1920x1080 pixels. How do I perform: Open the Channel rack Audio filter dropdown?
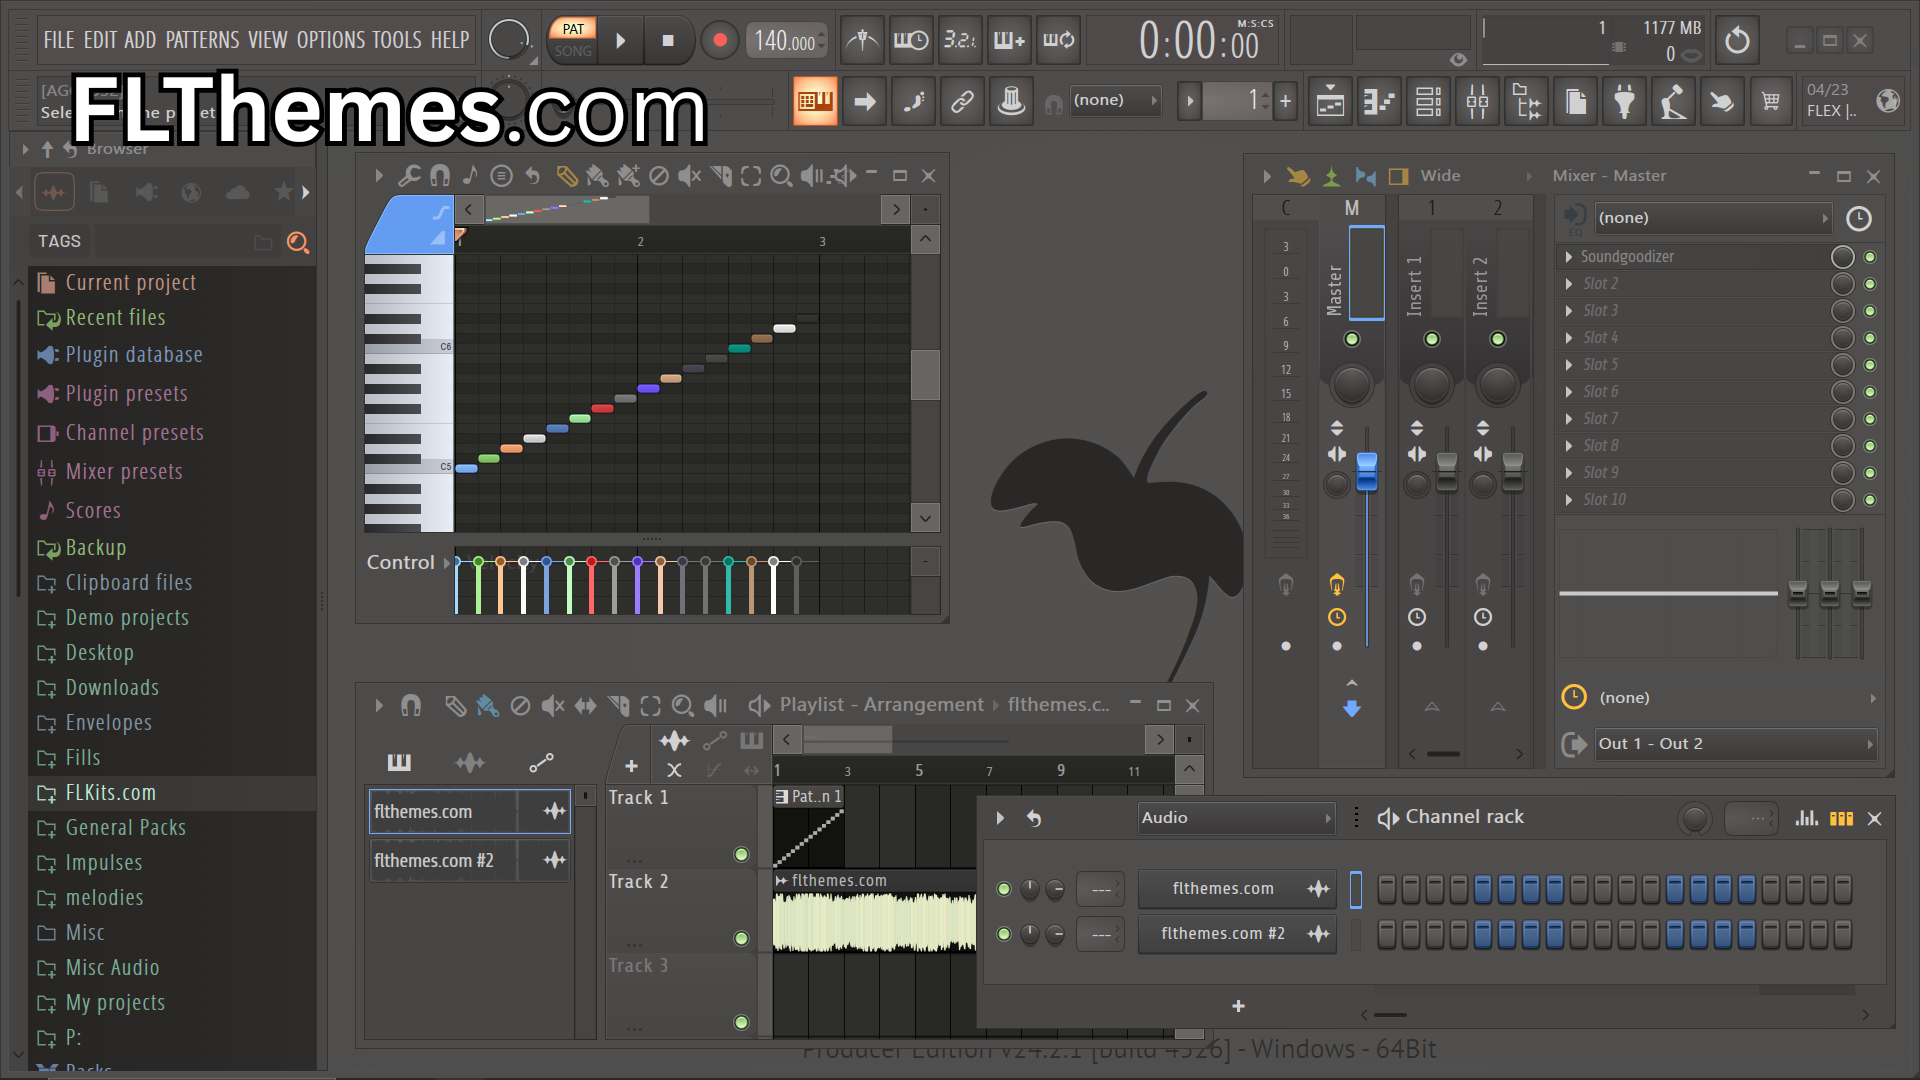(x=1237, y=818)
